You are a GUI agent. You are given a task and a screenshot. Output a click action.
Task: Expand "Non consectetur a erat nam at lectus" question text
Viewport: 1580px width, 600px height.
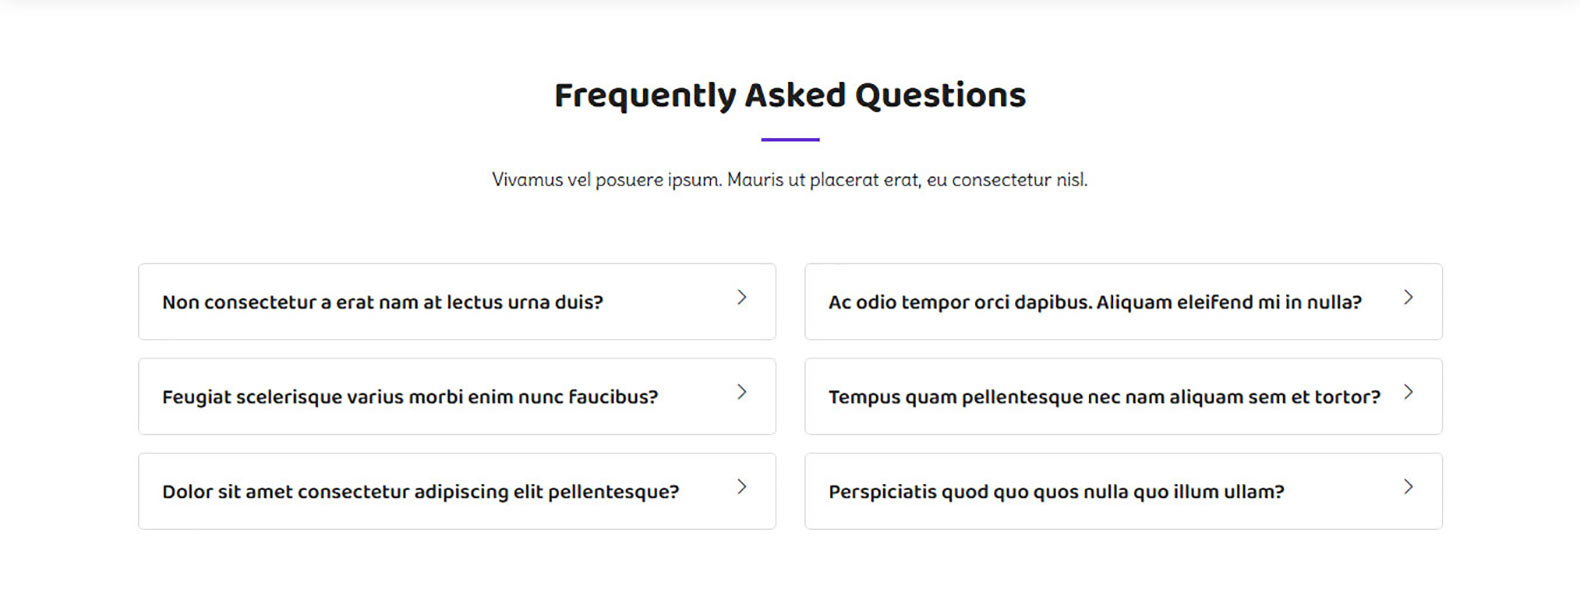tap(382, 302)
